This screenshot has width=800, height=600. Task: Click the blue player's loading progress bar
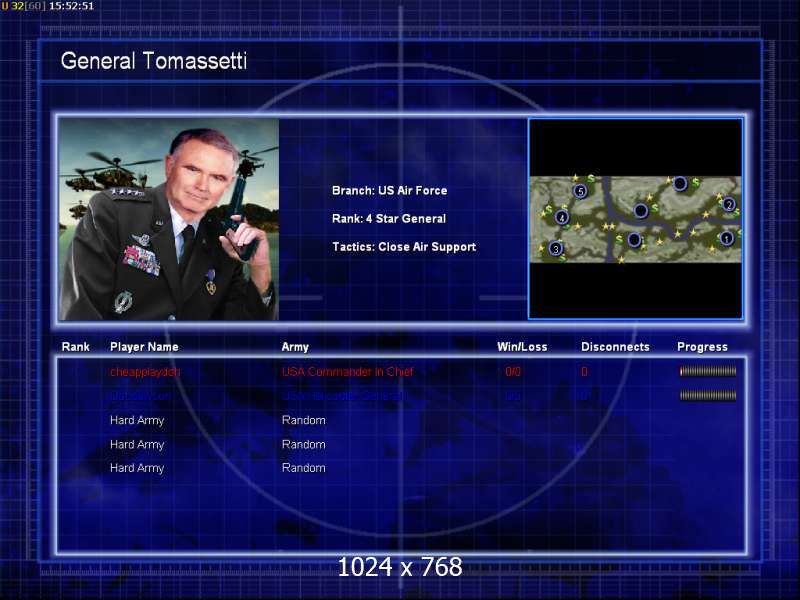pos(708,395)
